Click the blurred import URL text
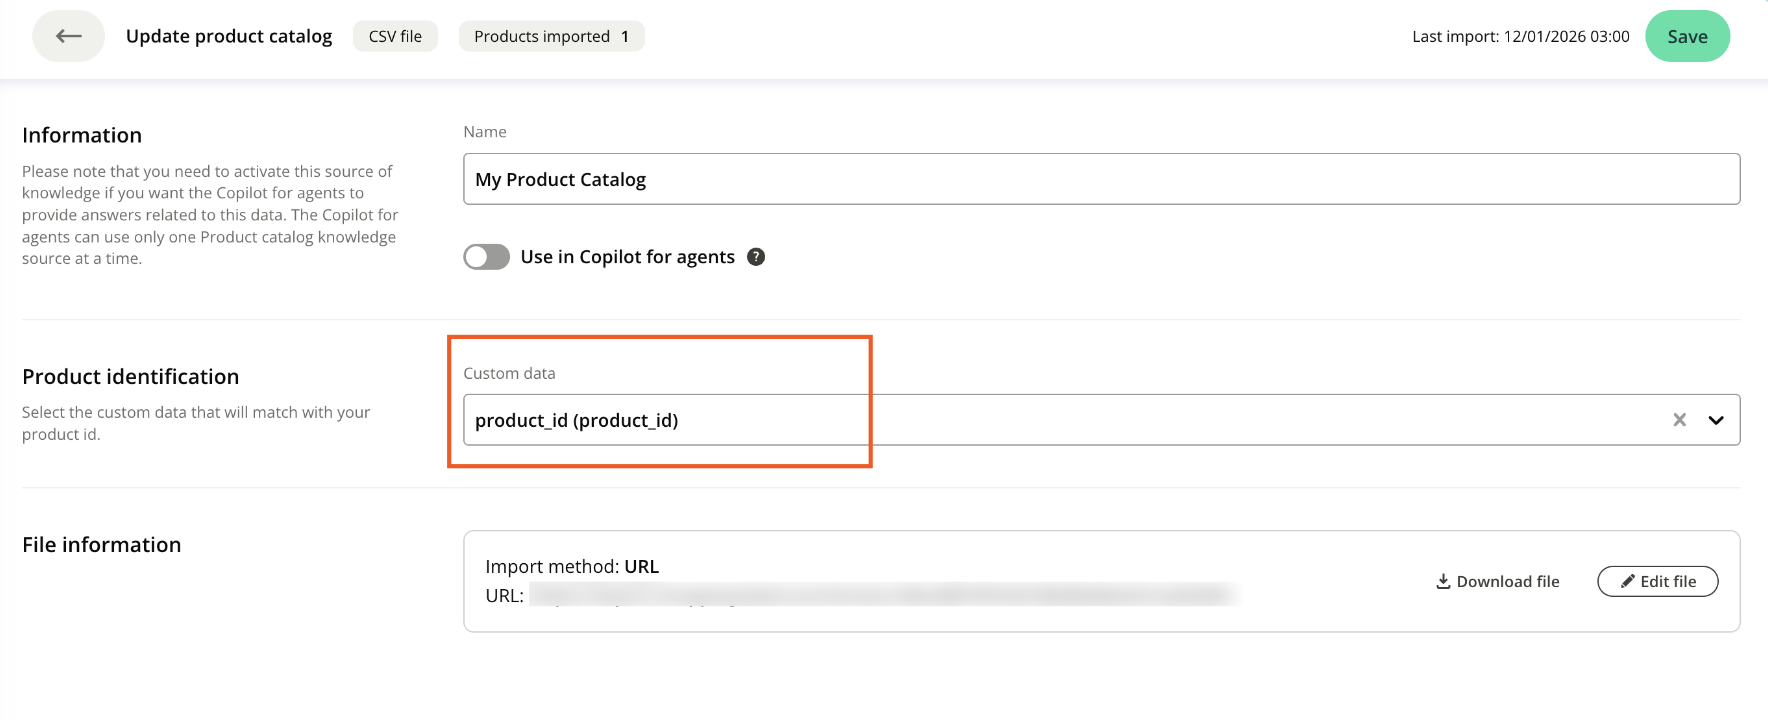Screen dimensions: 1768x720 (x=880, y=595)
